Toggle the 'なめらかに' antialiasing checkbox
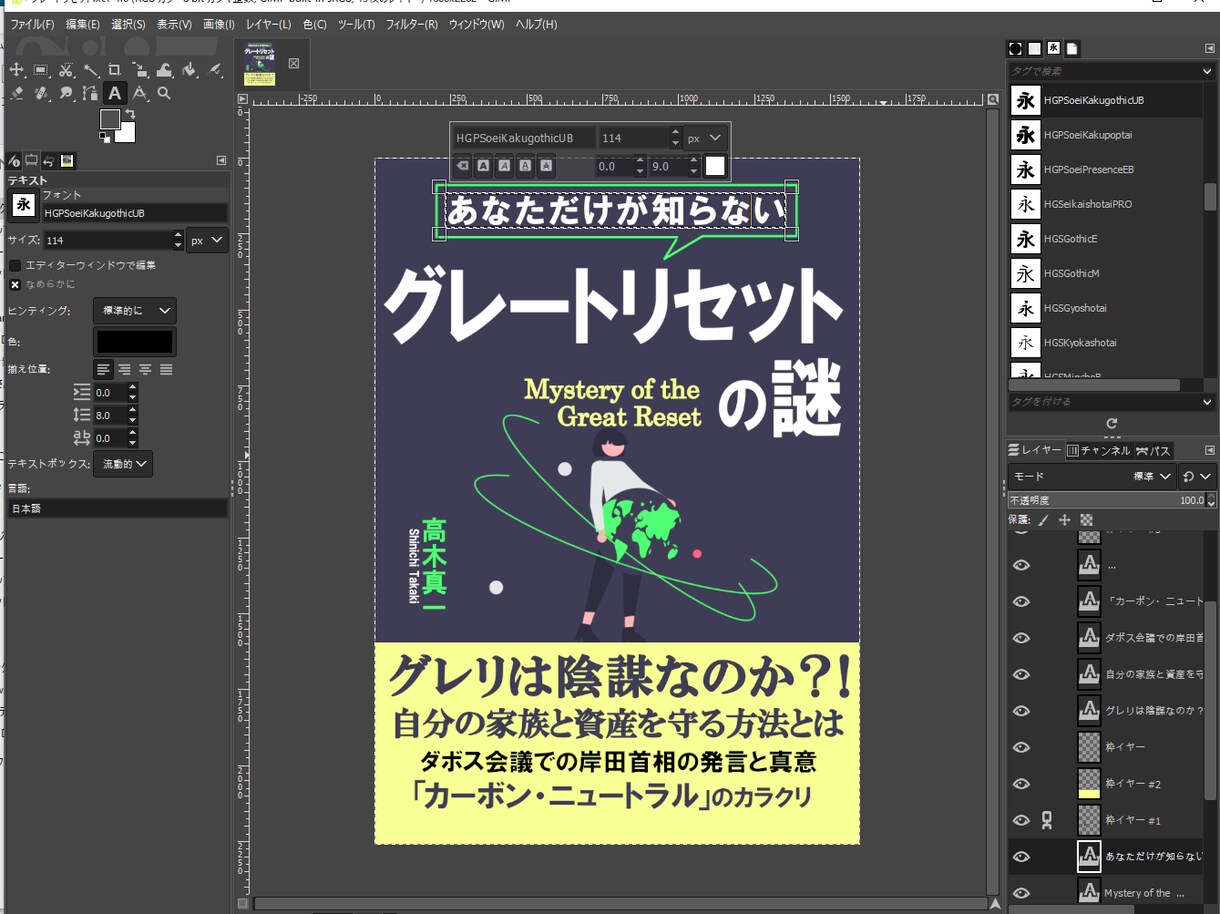This screenshot has width=1220, height=914. 15,284
